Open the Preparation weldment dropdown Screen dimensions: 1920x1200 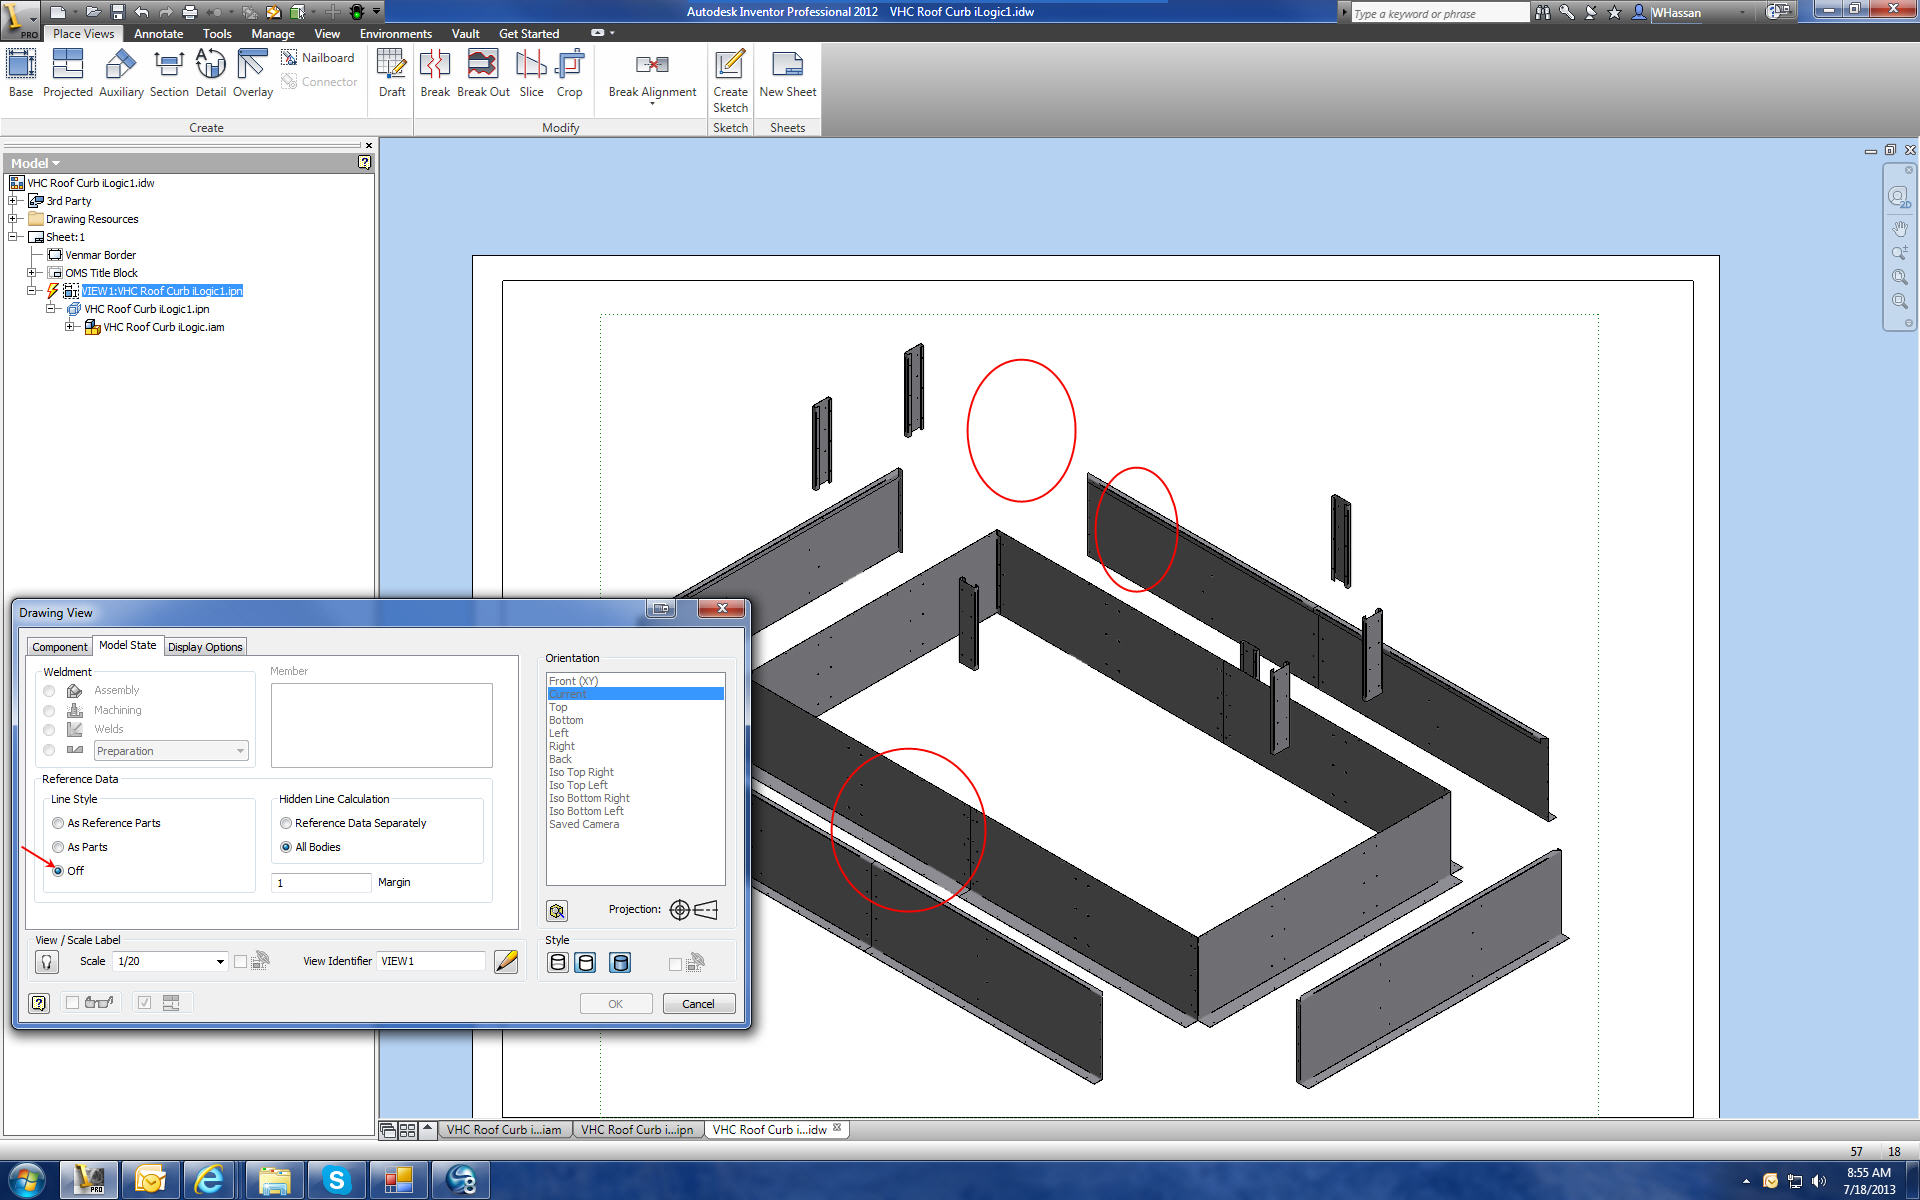coord(240,750)
